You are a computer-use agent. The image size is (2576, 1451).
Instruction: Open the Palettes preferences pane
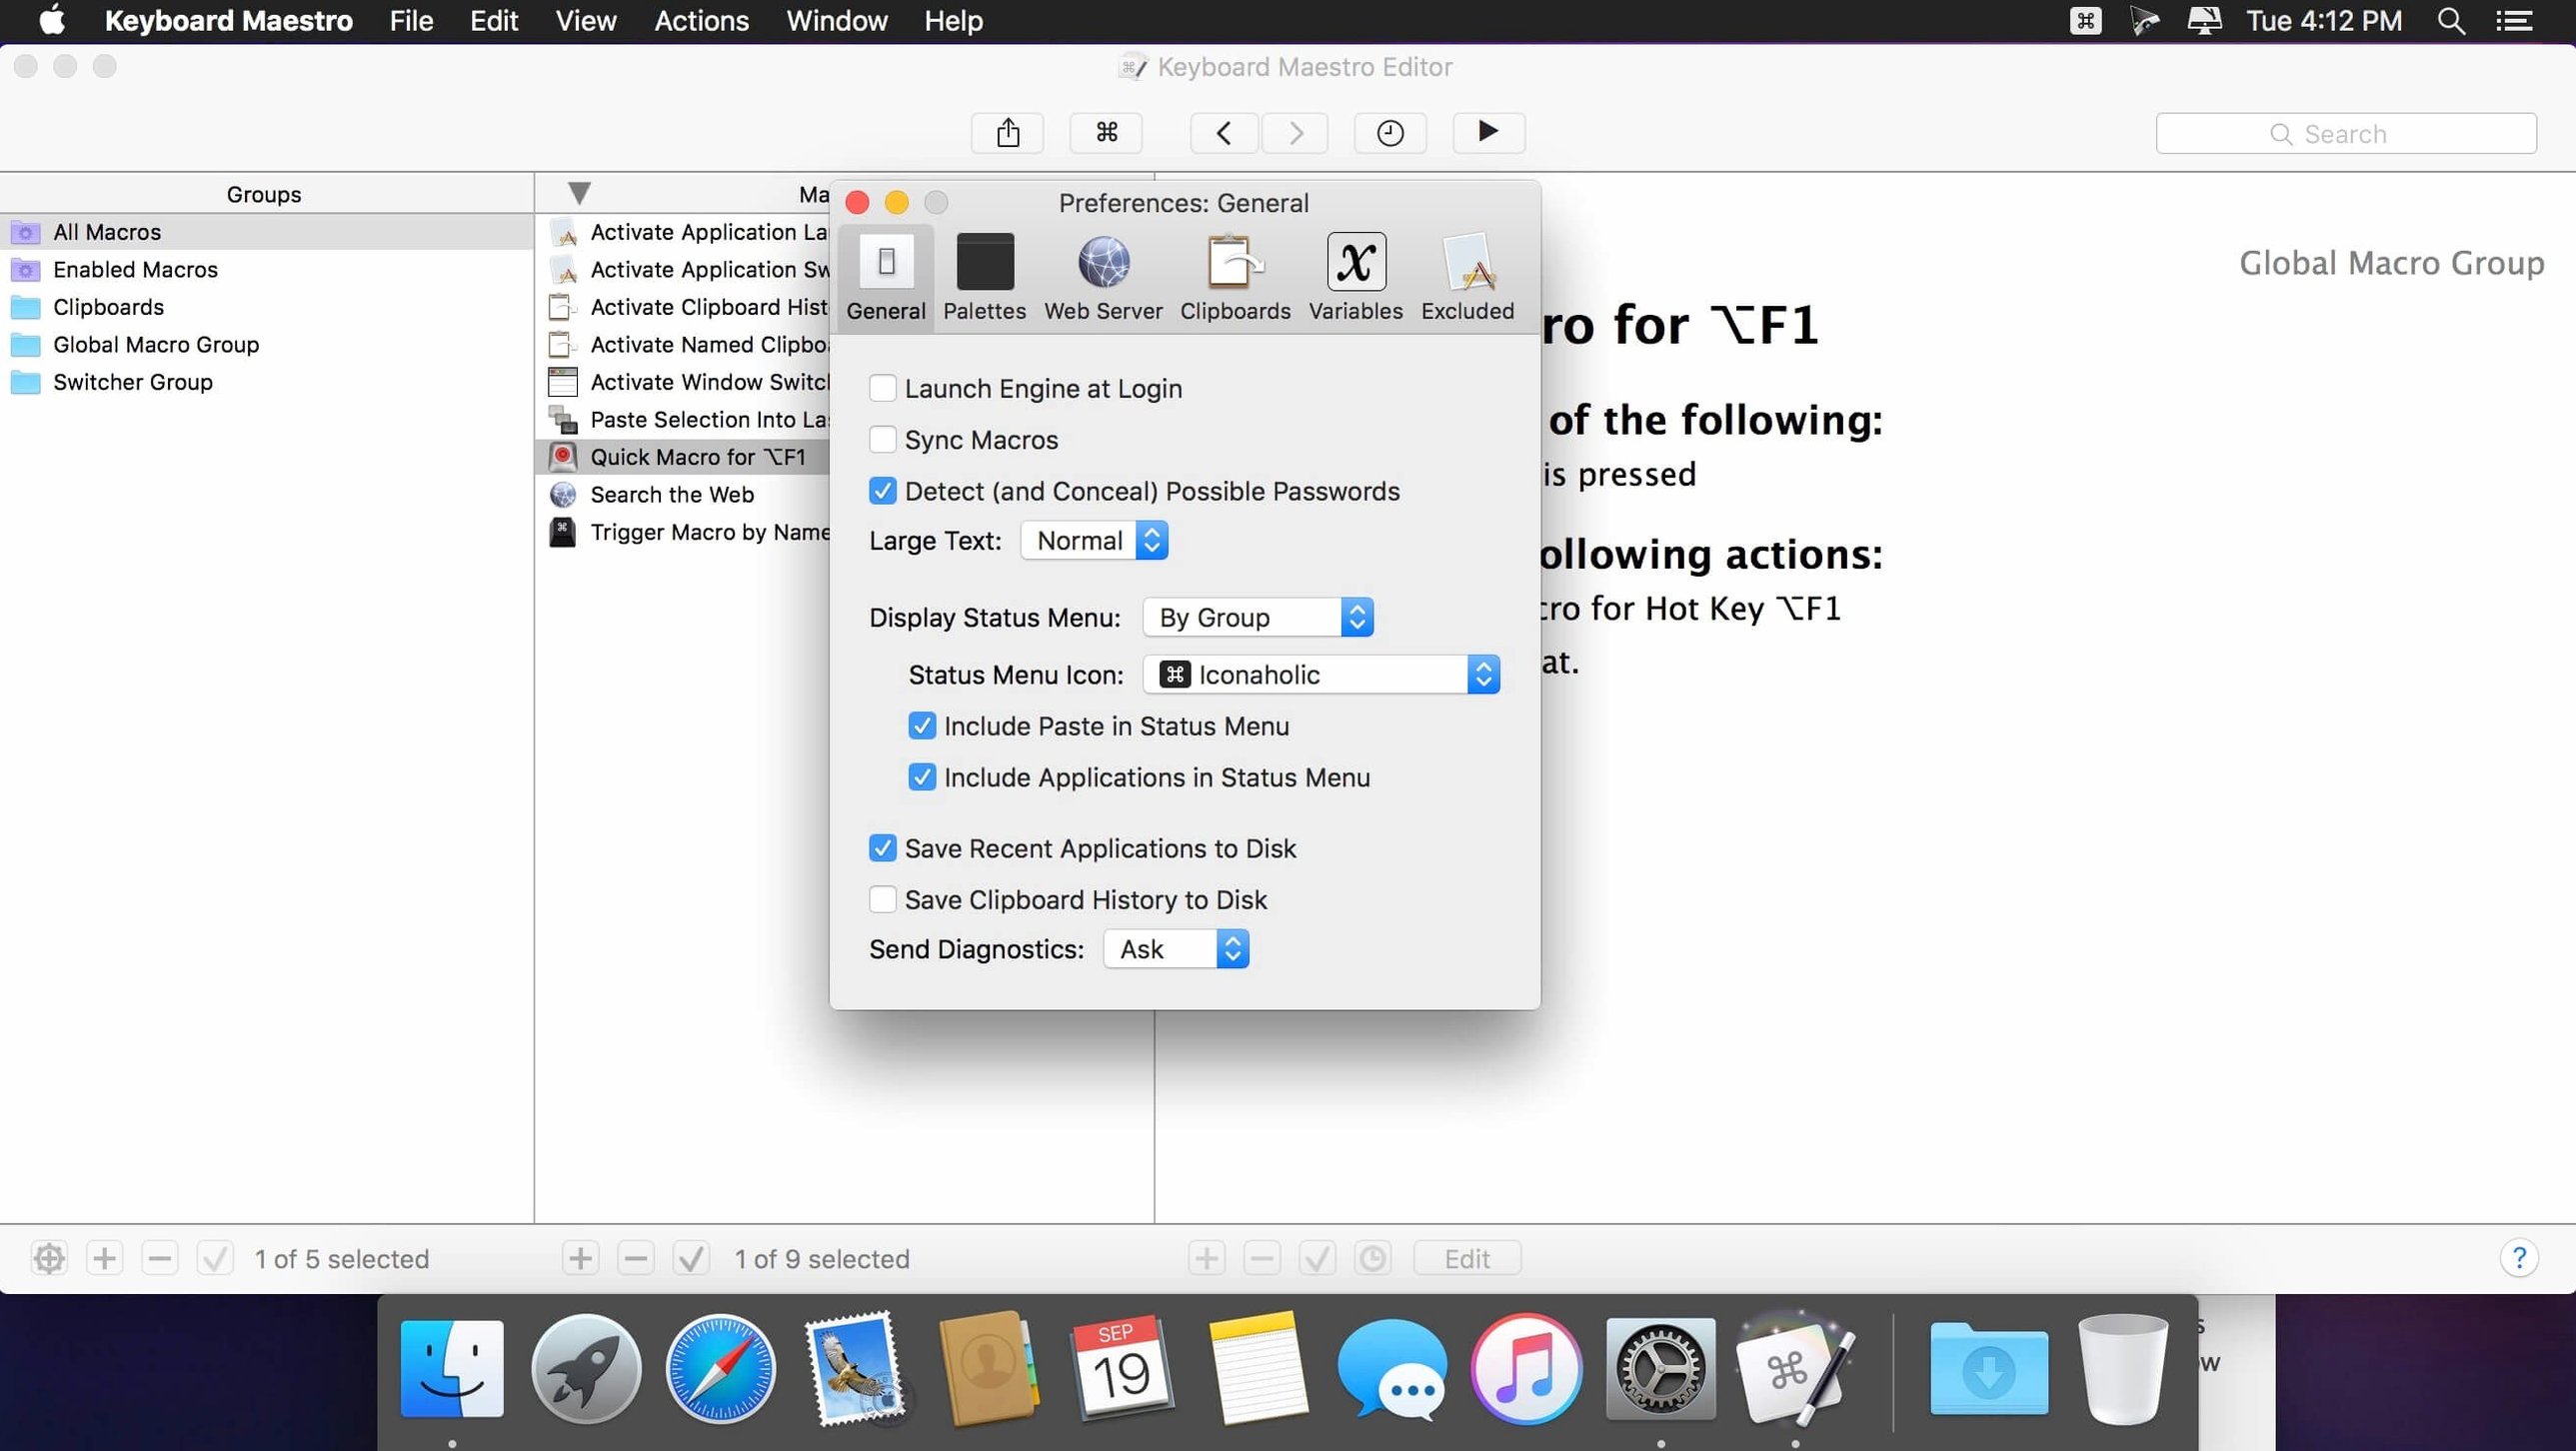[x=984, y=277]
